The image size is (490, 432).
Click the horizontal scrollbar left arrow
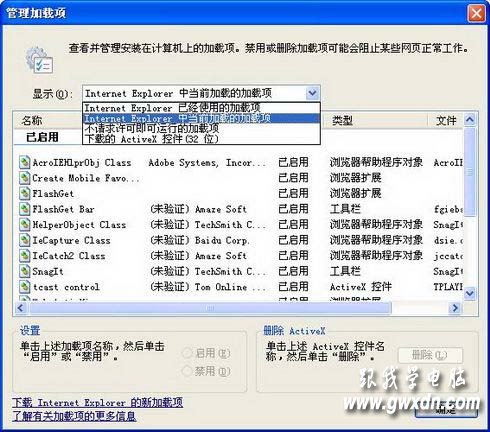coord(20,308)
